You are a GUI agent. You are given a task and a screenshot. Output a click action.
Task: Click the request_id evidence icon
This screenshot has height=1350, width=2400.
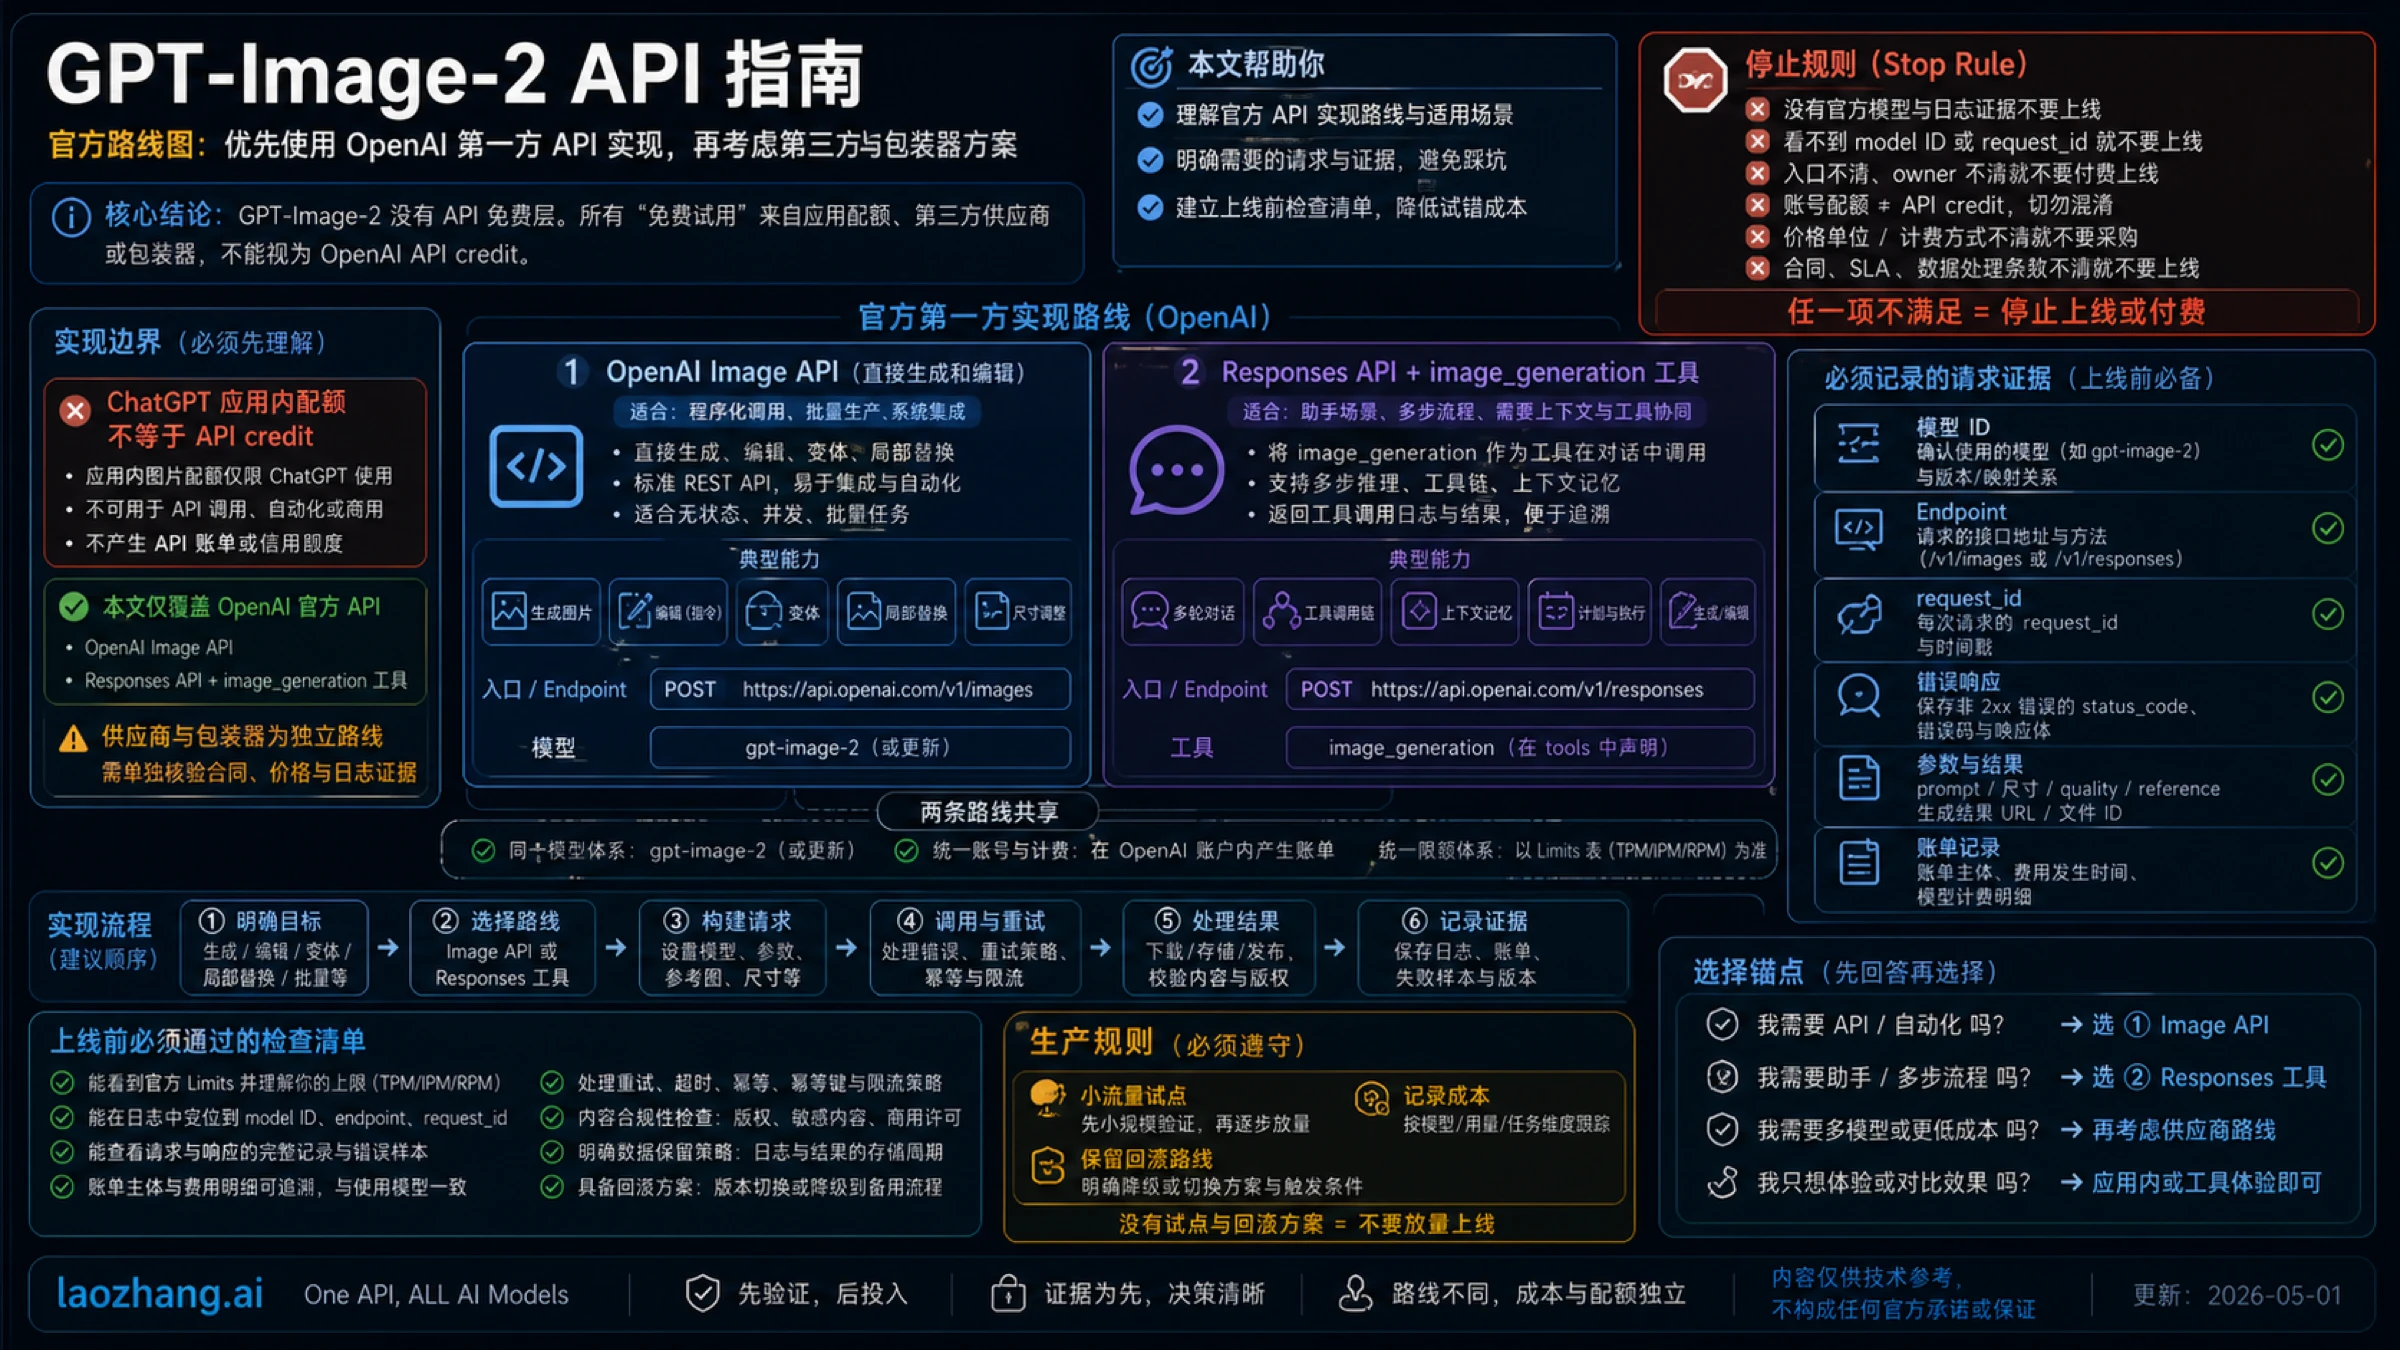tap(1858, 614)
